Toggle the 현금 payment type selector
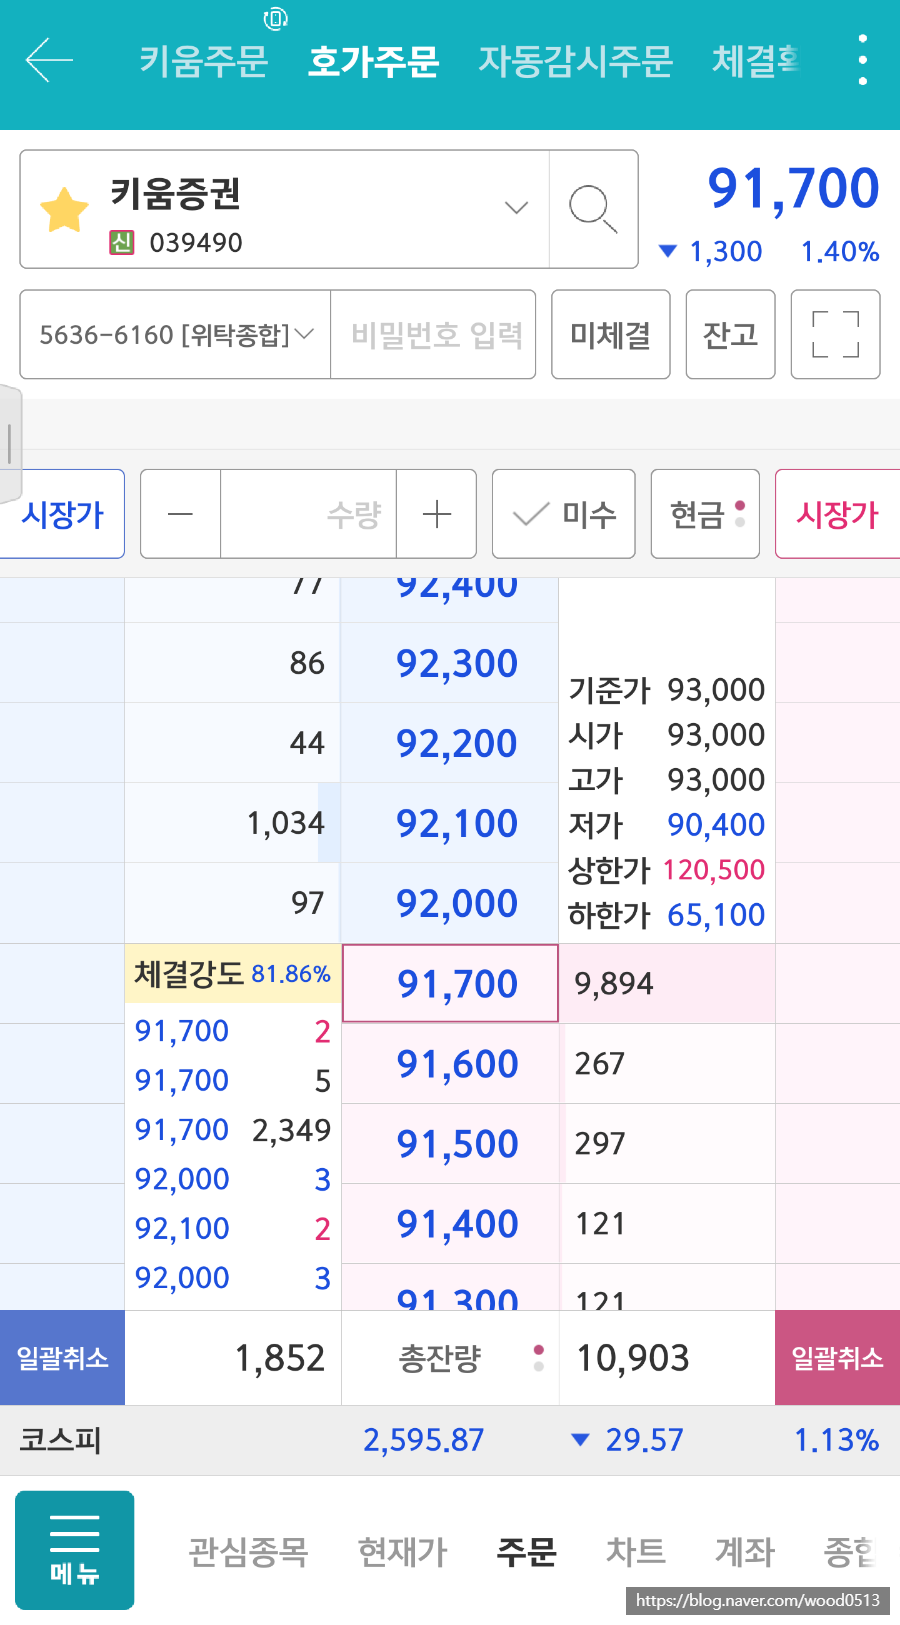Image resolution: width=900 pixels, height=1625 pixels. (705, 514)
